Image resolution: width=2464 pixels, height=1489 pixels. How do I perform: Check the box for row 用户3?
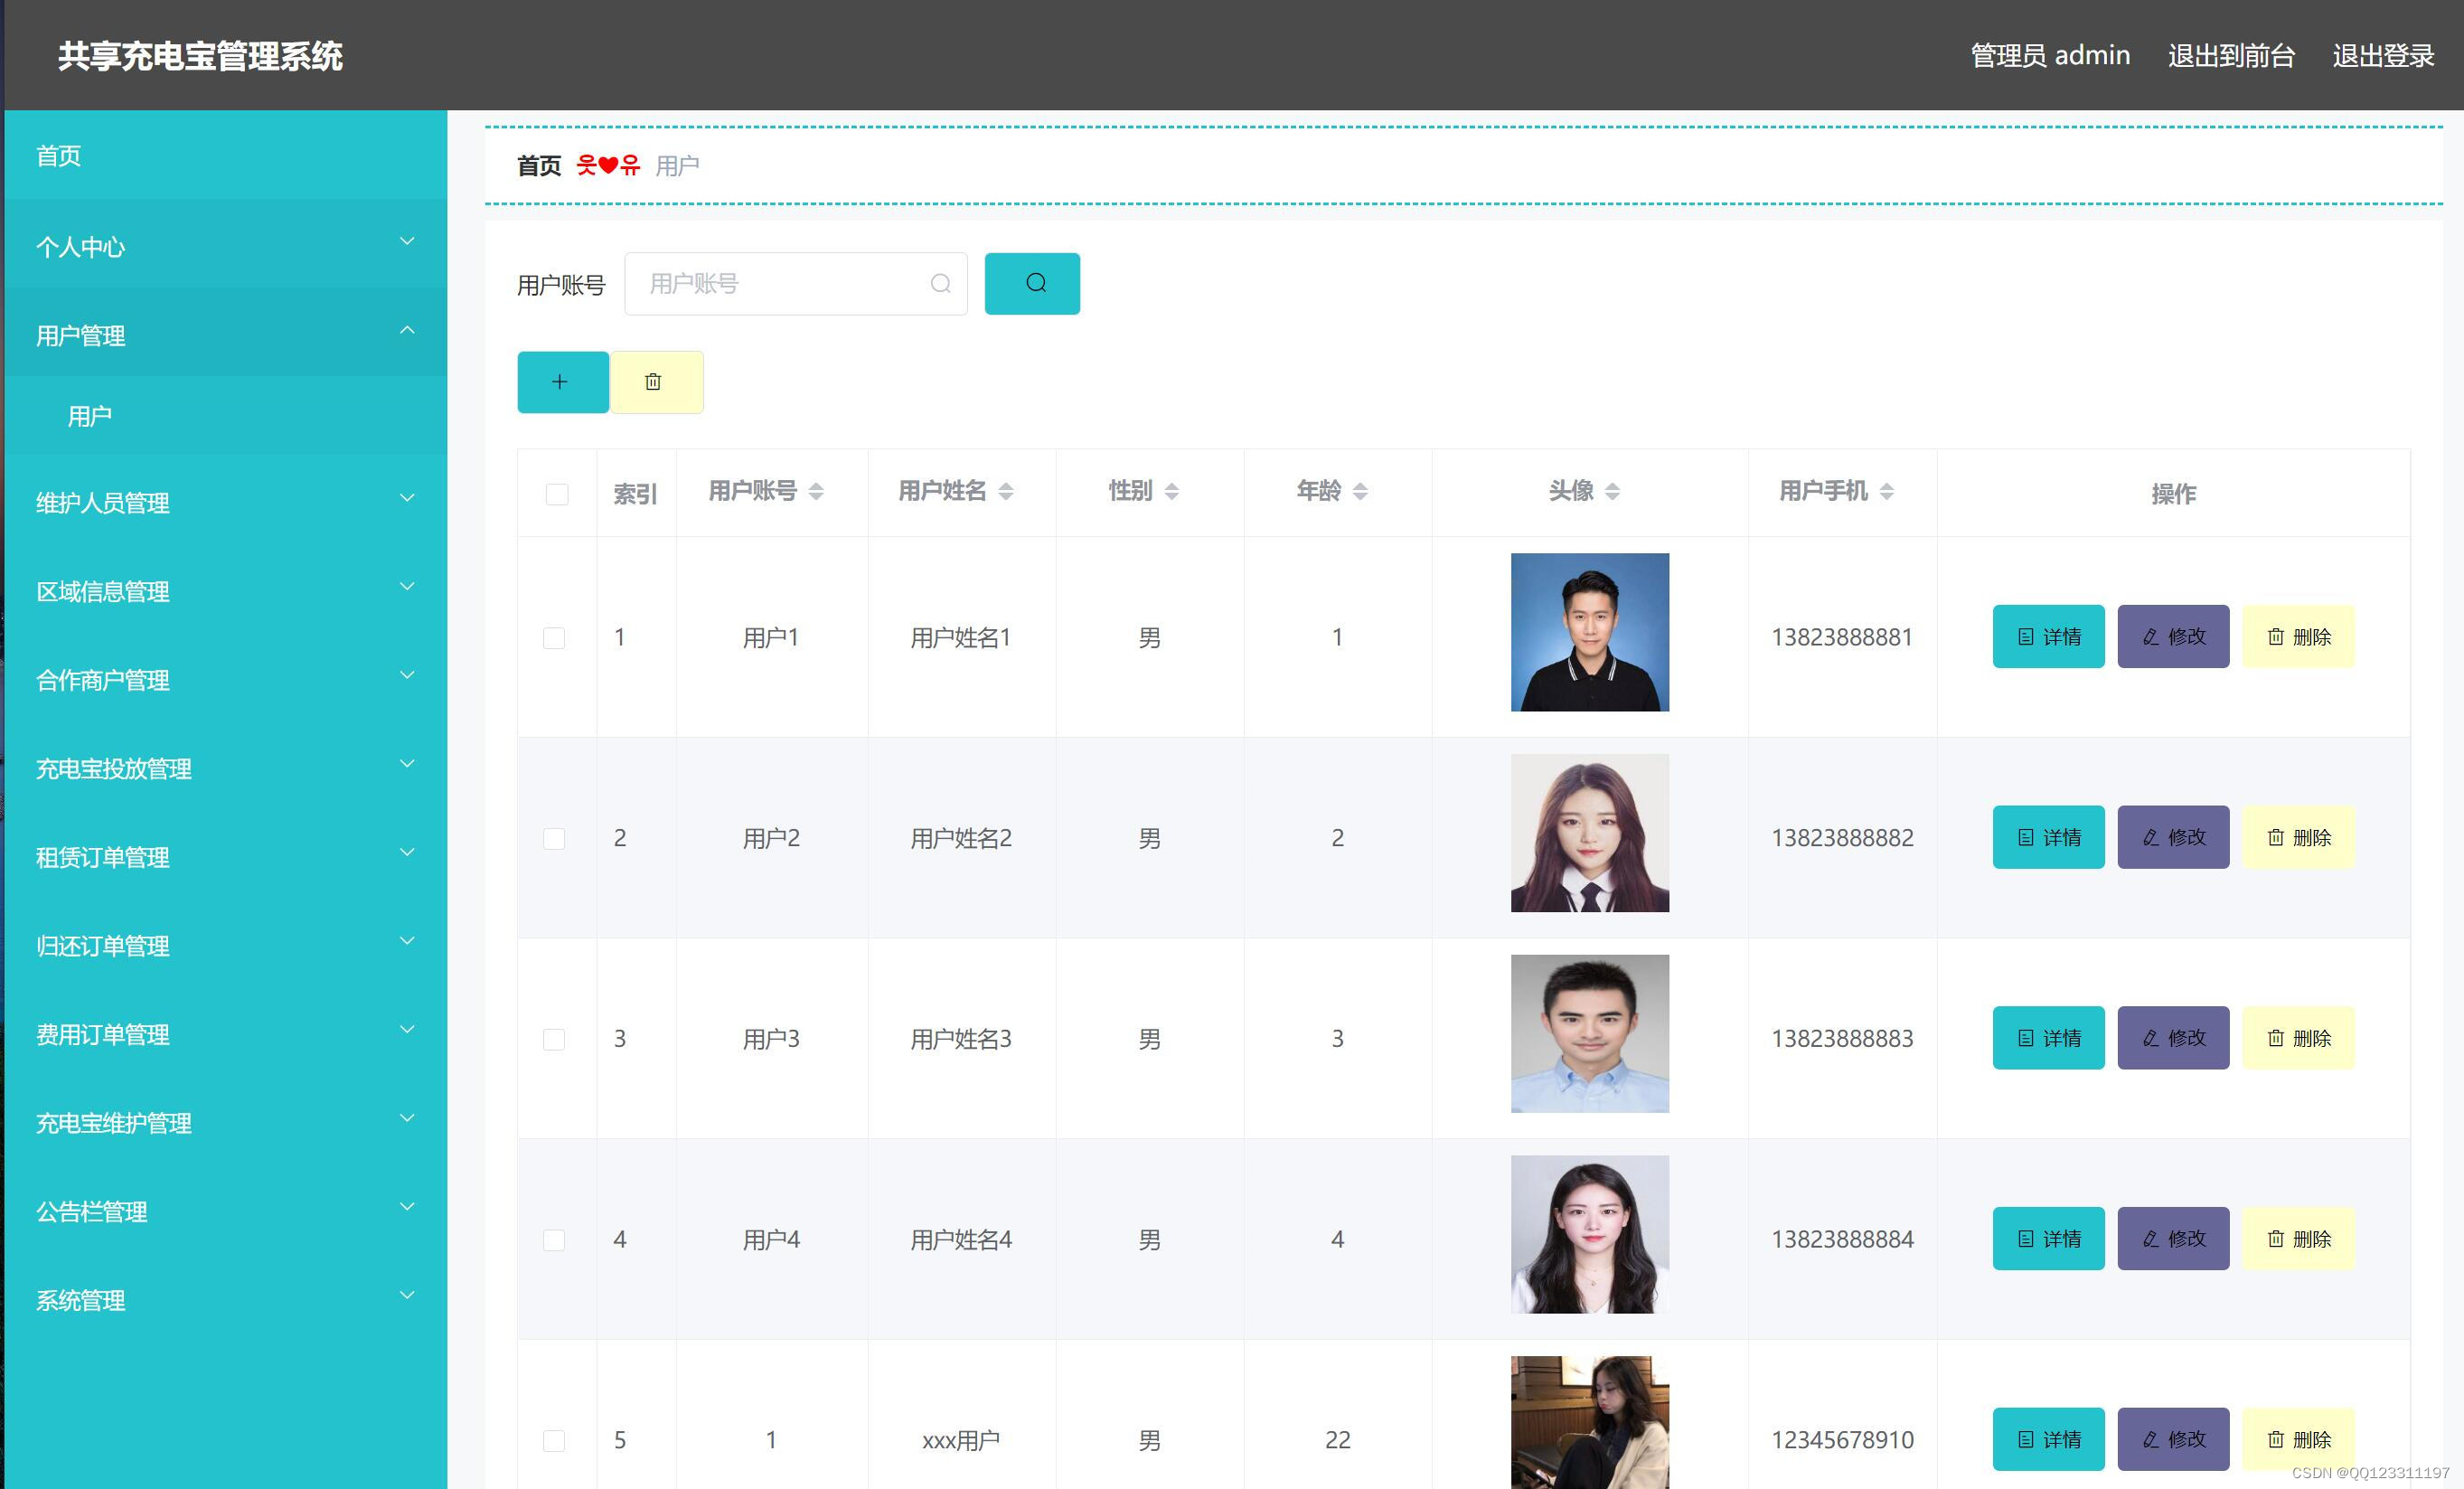point(554,1039)
